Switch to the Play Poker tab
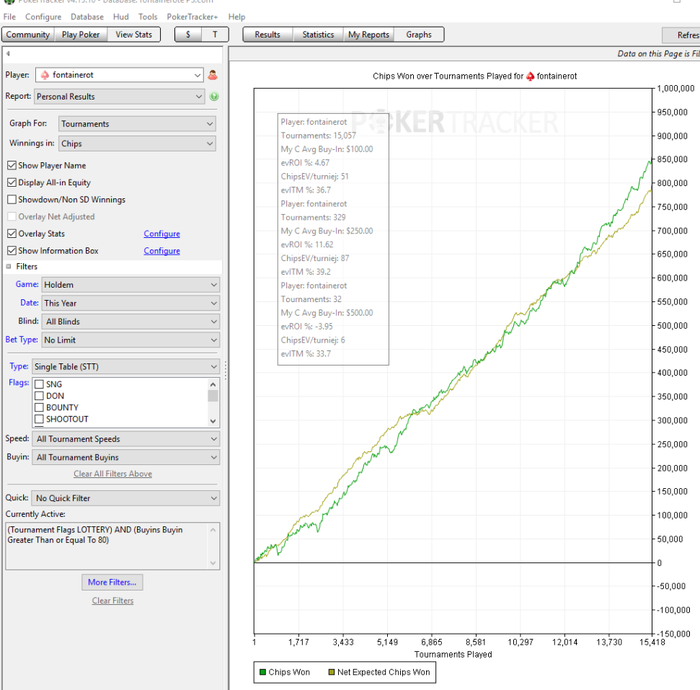This screenshot has height=690, width=700. (x=81, y=34)
